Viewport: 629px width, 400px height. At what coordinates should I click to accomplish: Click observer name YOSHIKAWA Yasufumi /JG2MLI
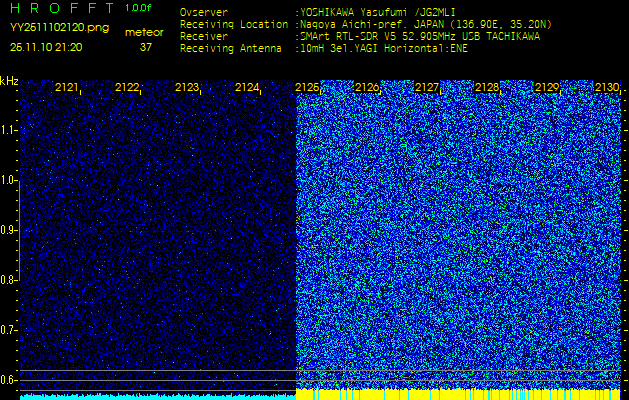(x=377, y=12)
